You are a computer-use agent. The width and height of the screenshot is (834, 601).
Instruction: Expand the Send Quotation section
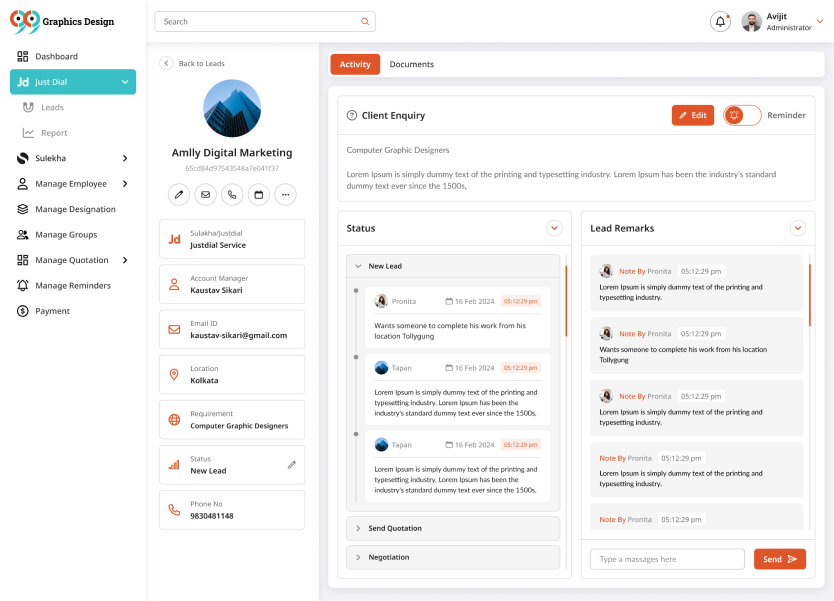358,528
